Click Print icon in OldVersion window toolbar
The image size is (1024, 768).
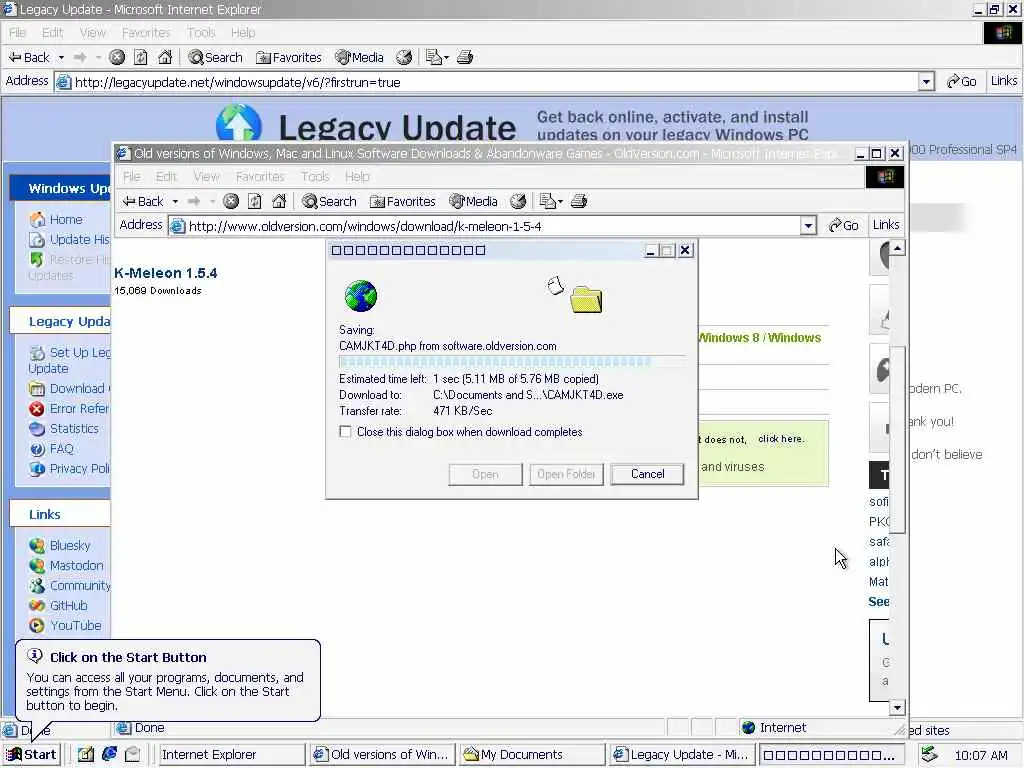579,201
